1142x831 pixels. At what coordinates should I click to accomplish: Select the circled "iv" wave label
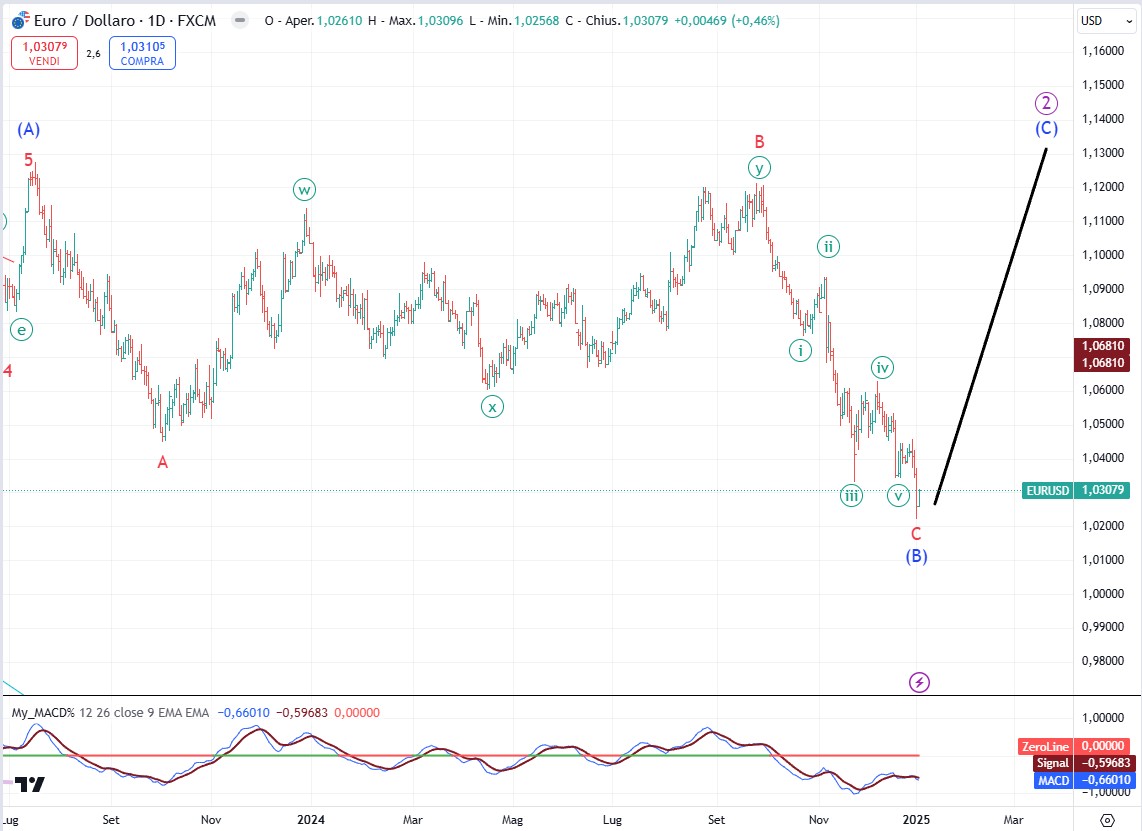pos(883,368)
